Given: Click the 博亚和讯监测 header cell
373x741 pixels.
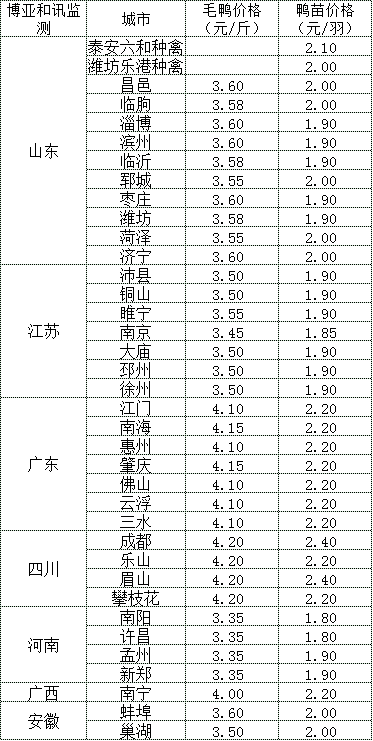Looking at the screenshot, I should (x=43, y=19).
